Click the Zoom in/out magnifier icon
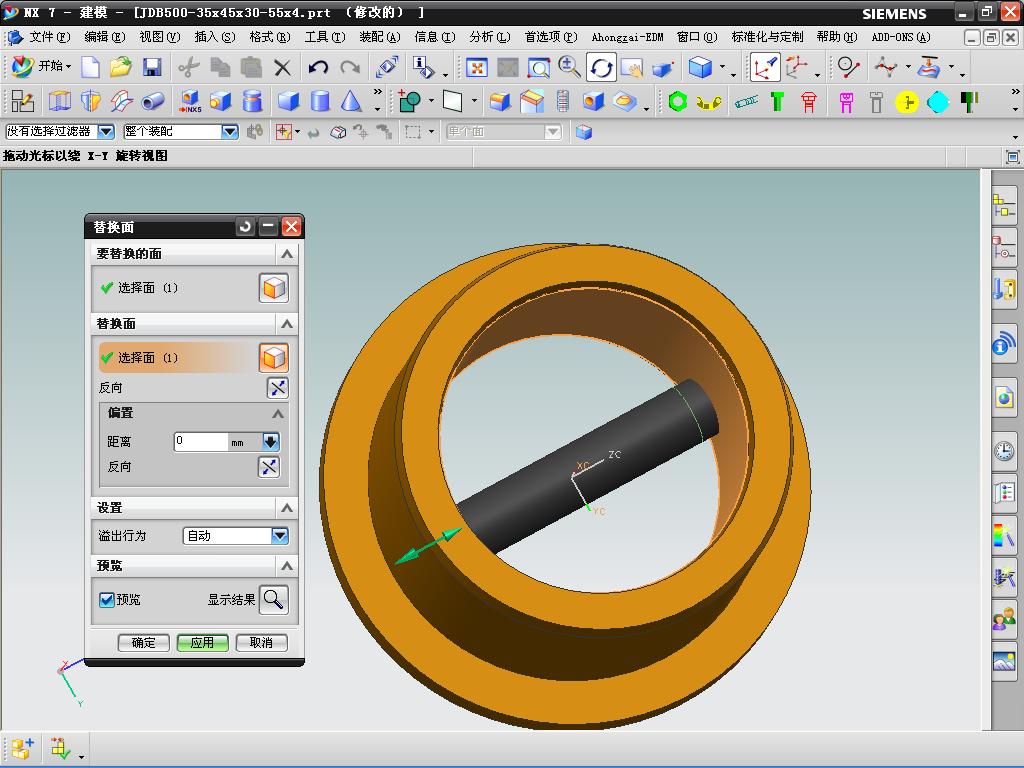This screenshot has width=1024, height=768. click(x=570, y=68)
